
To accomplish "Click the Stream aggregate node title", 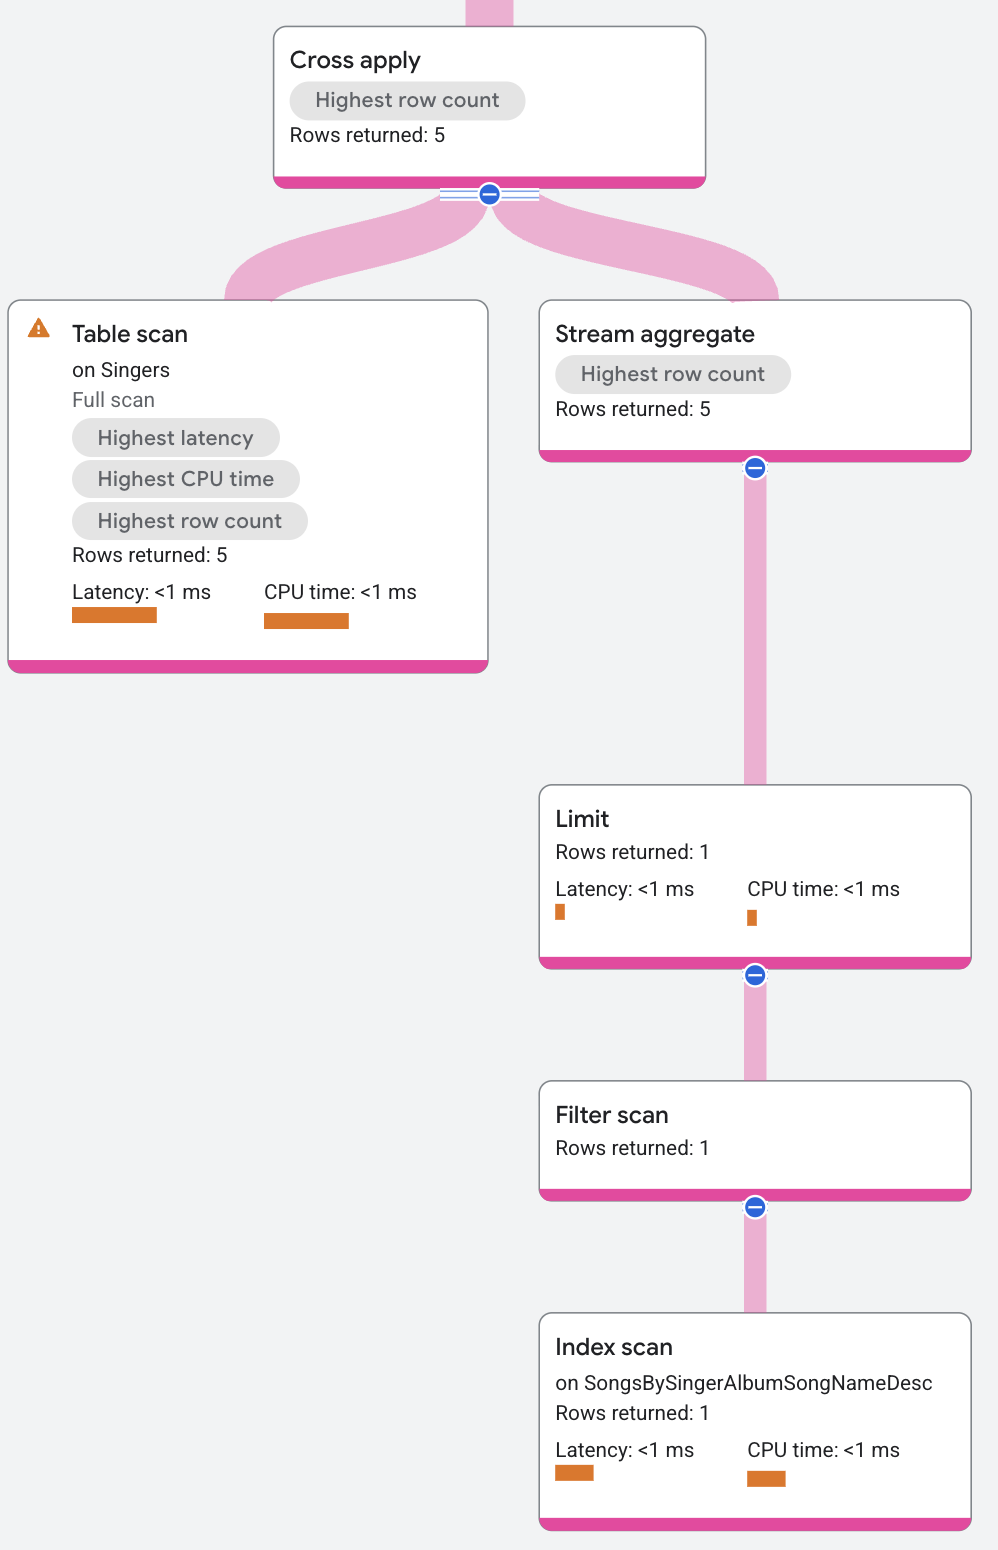I will pyautogui.click(x=655, y=334).
